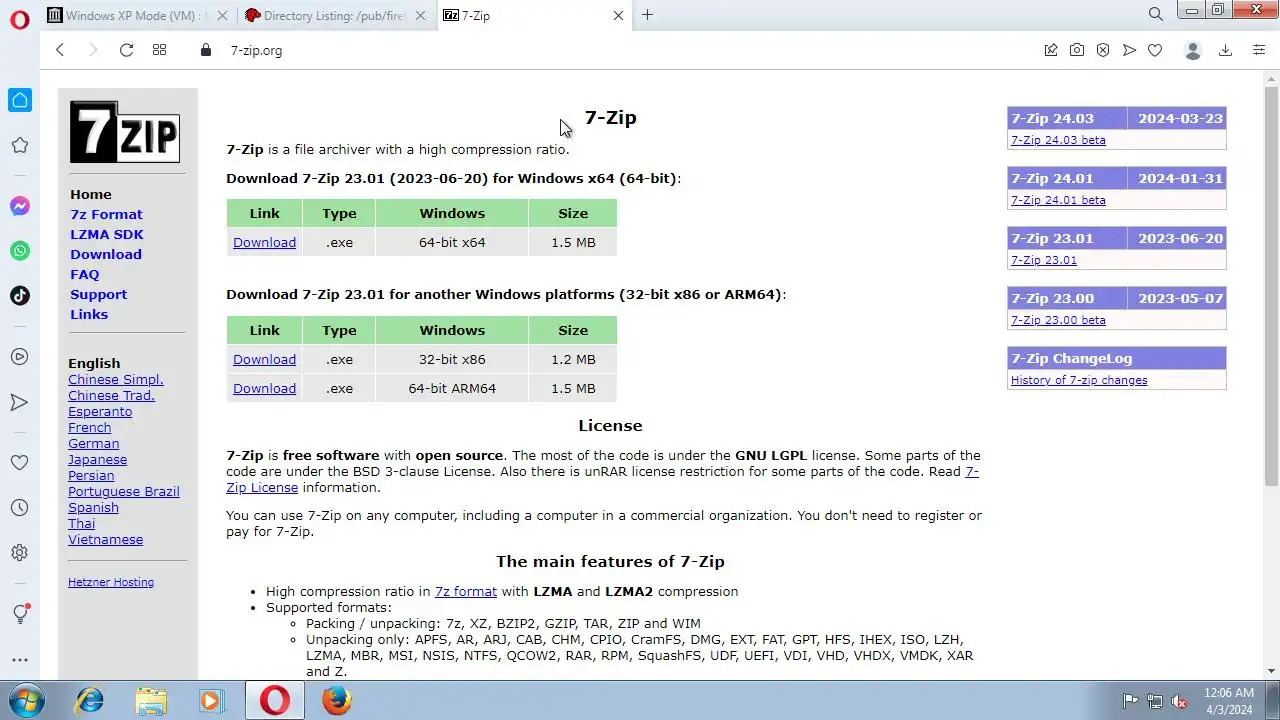This screenshot has width=1280, height=720.
Task: Open sidebar History clock icon
Action: click(20, 508)
